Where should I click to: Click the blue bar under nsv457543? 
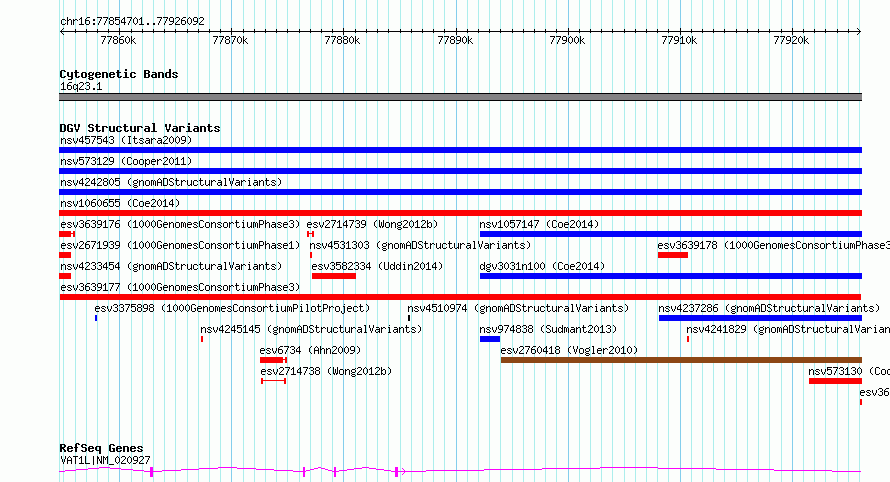click(x=460, y=150)
